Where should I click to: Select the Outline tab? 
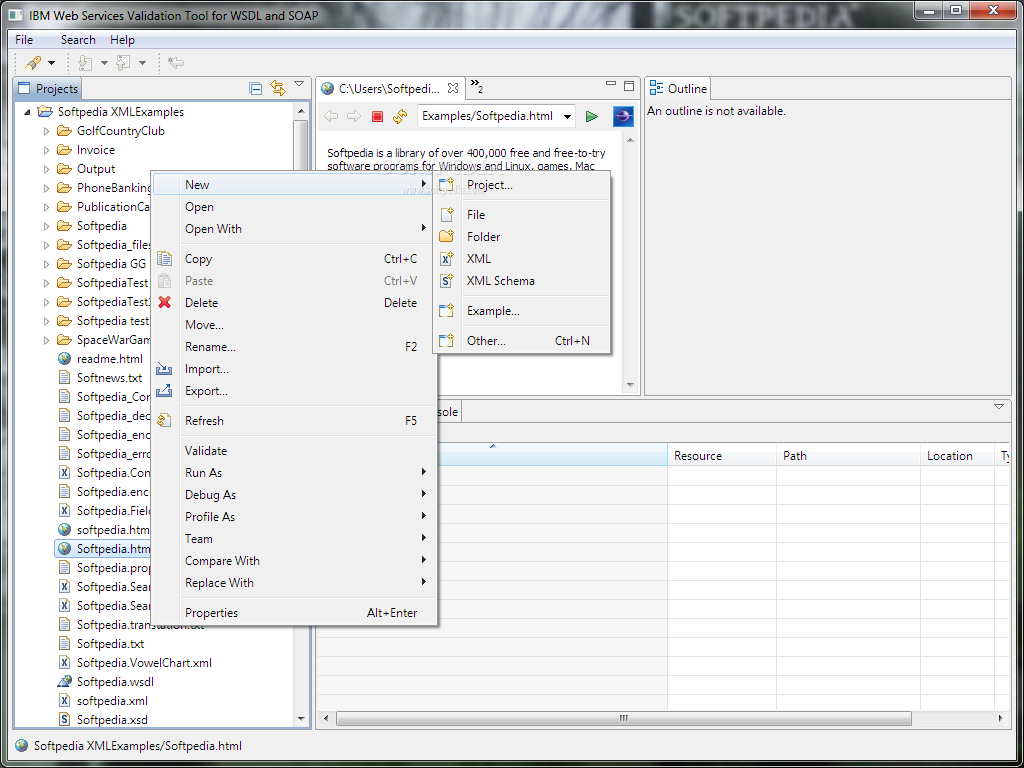[679, 89]
